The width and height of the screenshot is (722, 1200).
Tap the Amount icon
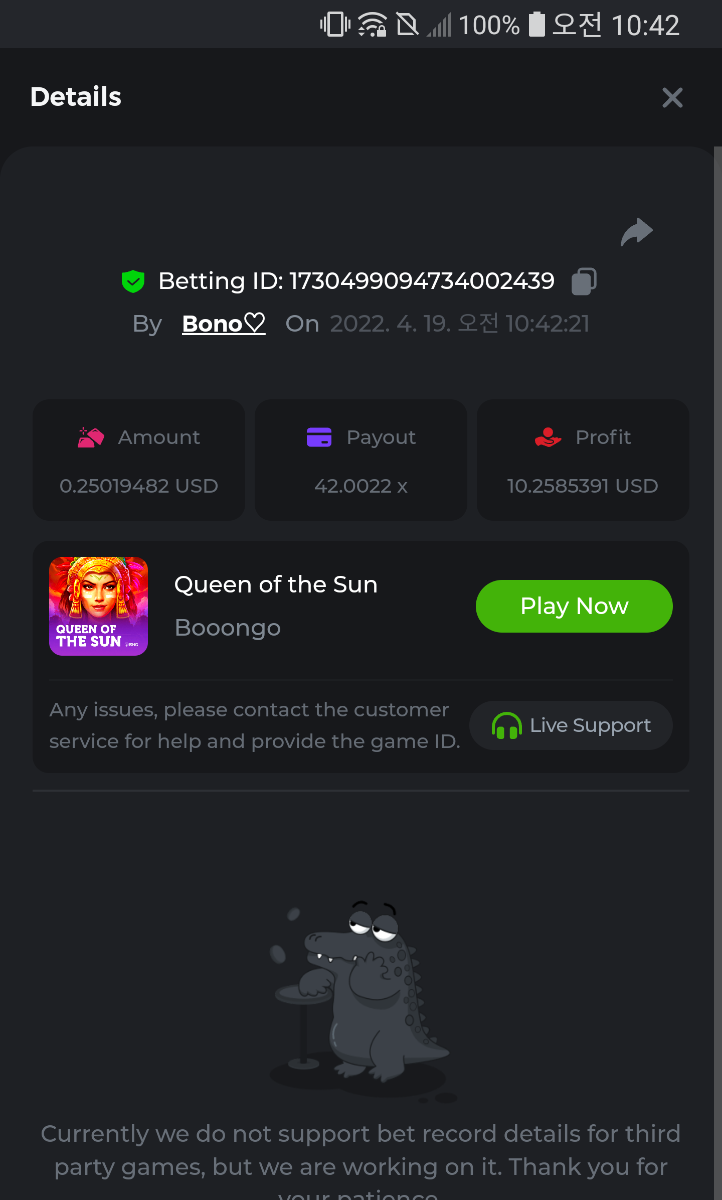coord(91,437)
